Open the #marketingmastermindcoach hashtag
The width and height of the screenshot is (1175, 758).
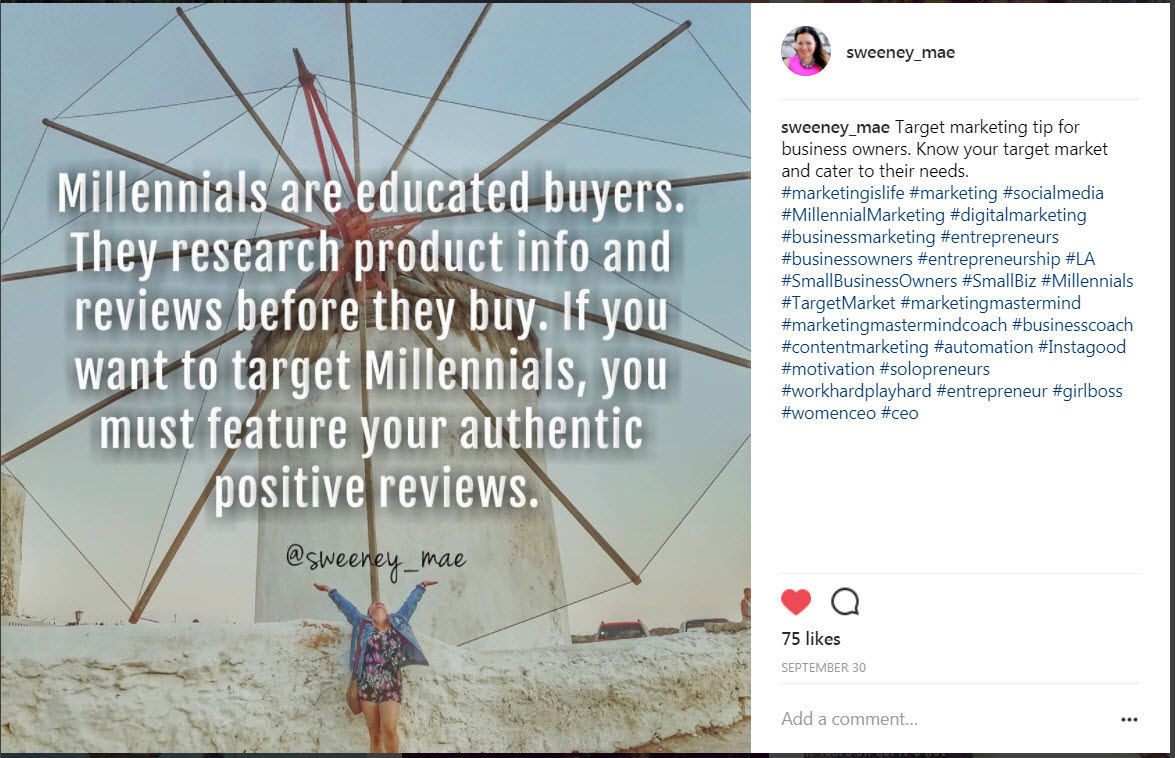pos(894,325)
